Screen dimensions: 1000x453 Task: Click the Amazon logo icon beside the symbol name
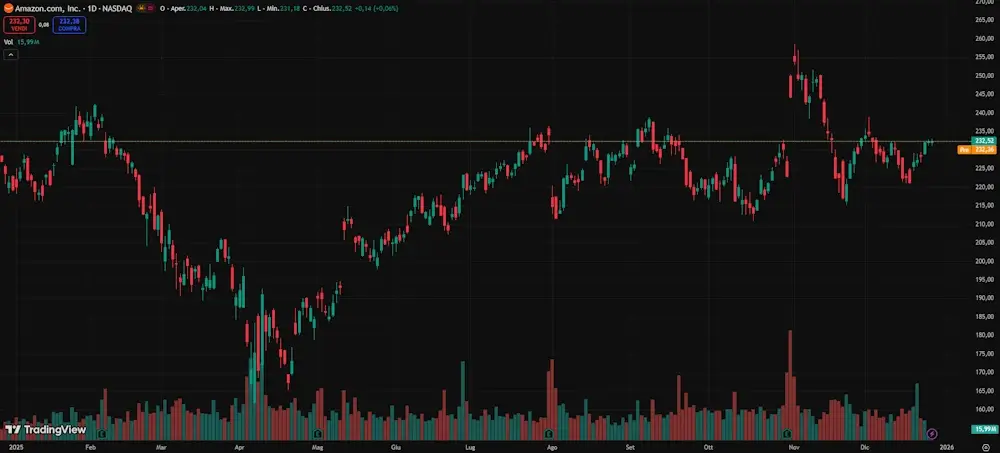(x=8, y=8)
